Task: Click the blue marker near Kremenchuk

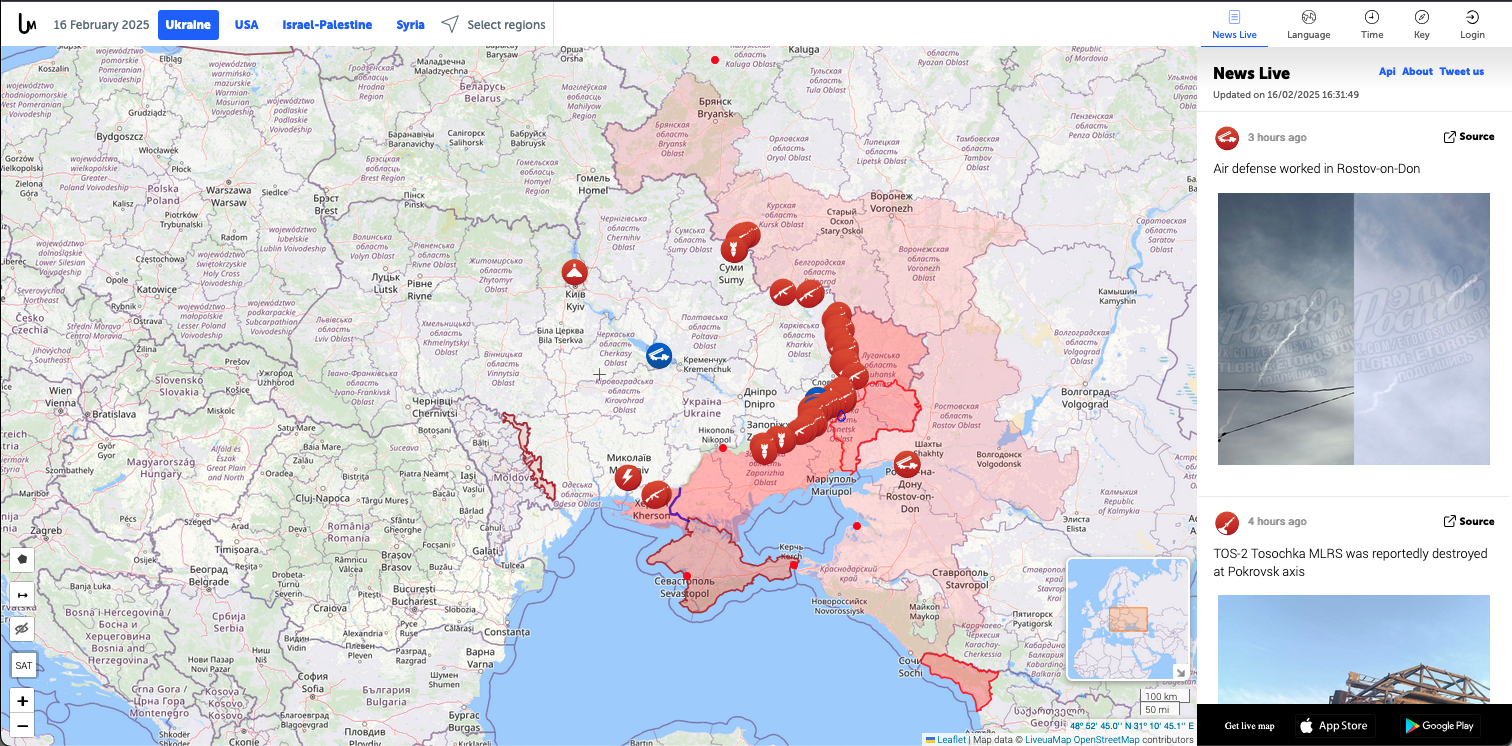Action: click(x=659, y=355)
